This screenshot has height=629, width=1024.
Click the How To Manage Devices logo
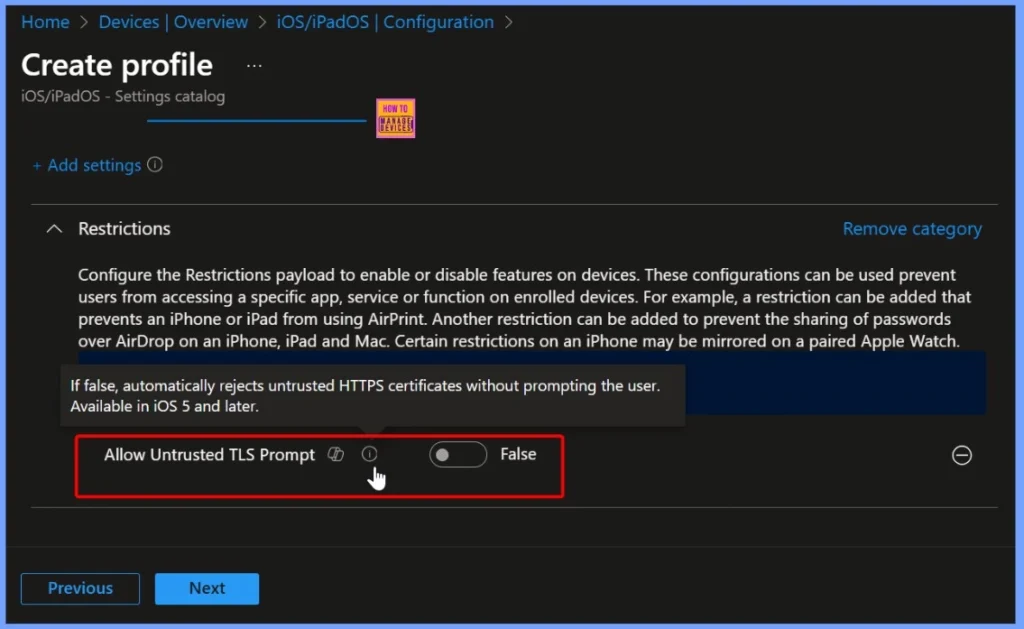pyautogui.click(x=395, y=117)
